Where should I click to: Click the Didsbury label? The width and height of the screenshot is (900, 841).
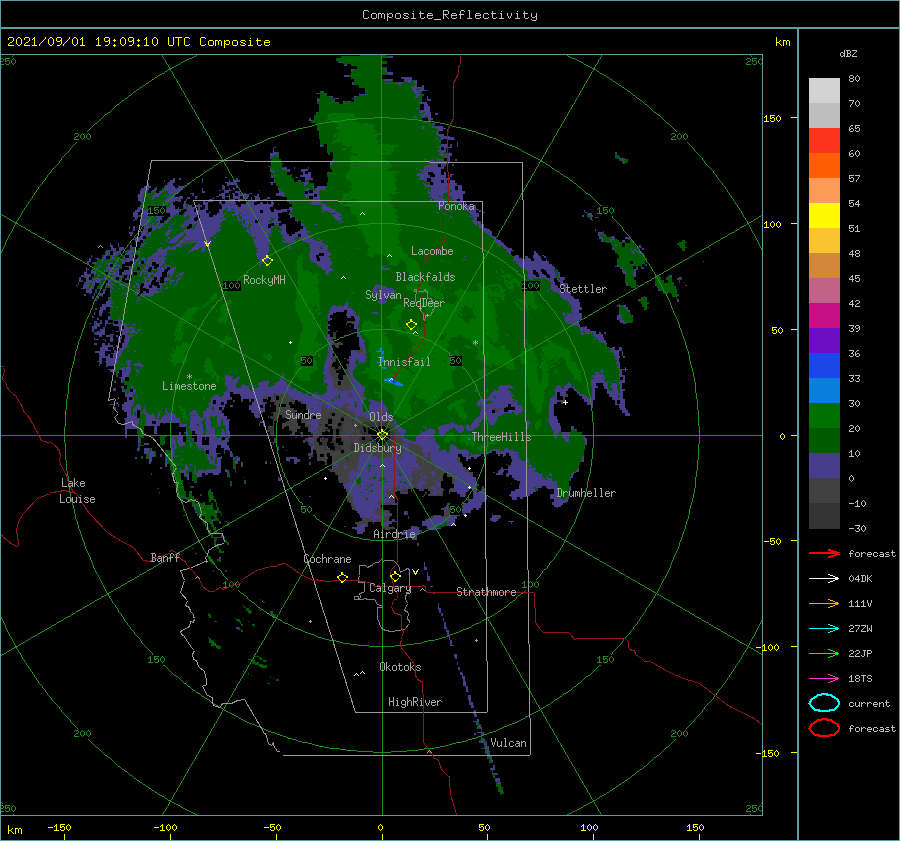click(x=378, y=448)
